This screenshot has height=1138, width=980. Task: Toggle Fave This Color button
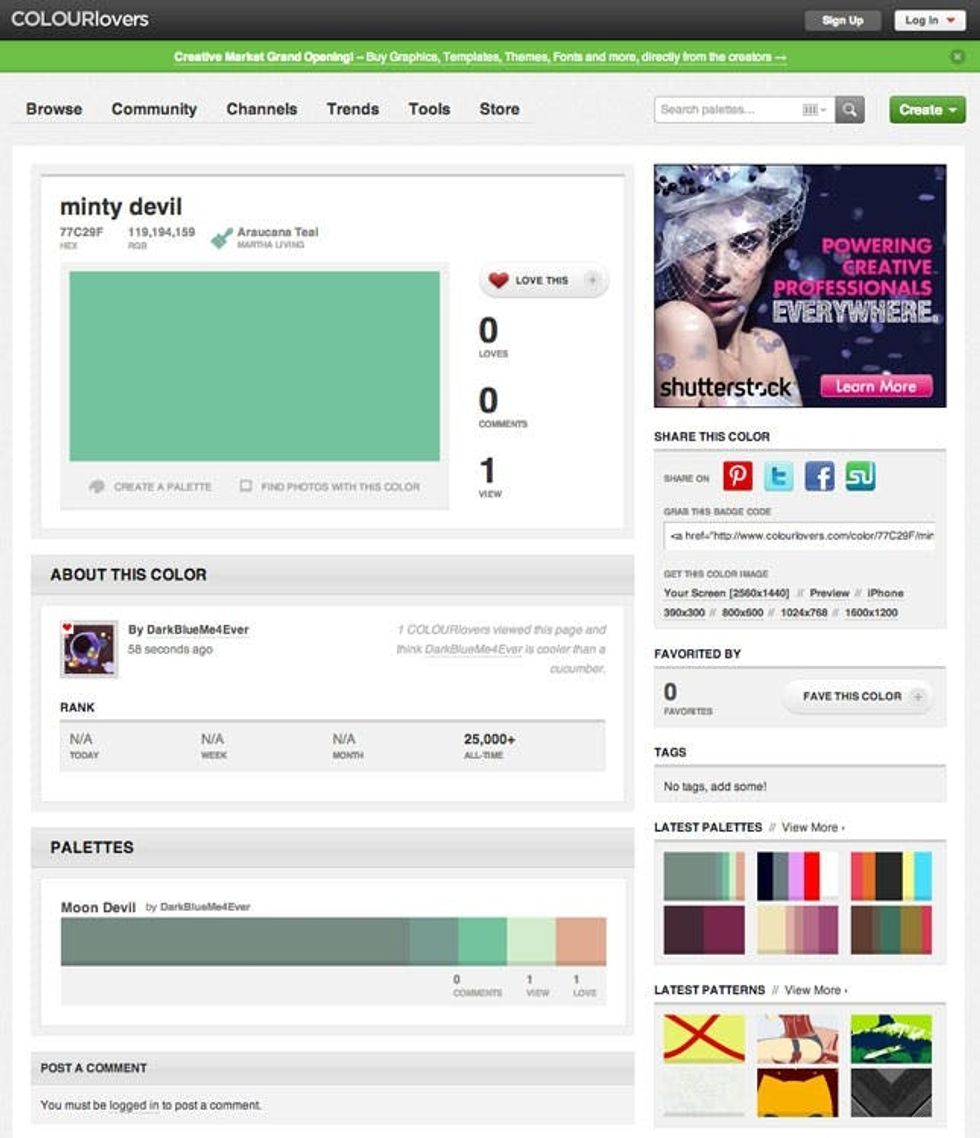(x=857, y=696)
